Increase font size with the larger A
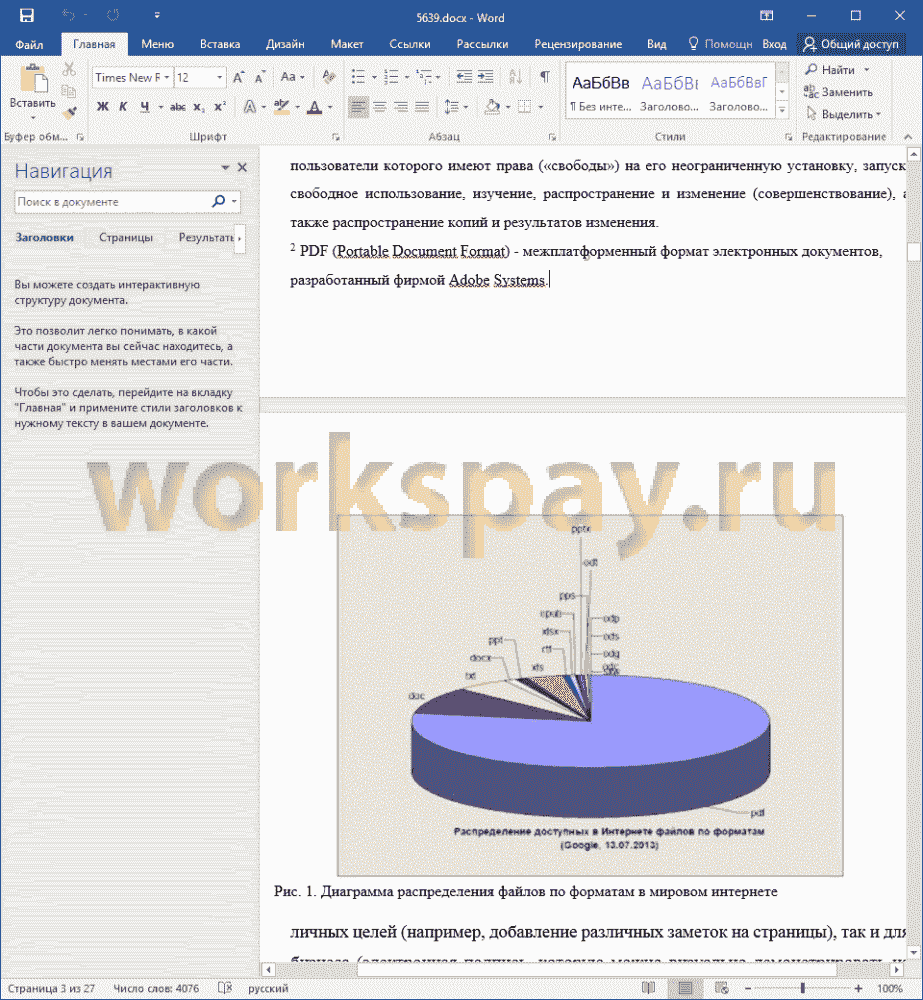Viewport: 923px width, 1000px height. [x=239, y=78]
